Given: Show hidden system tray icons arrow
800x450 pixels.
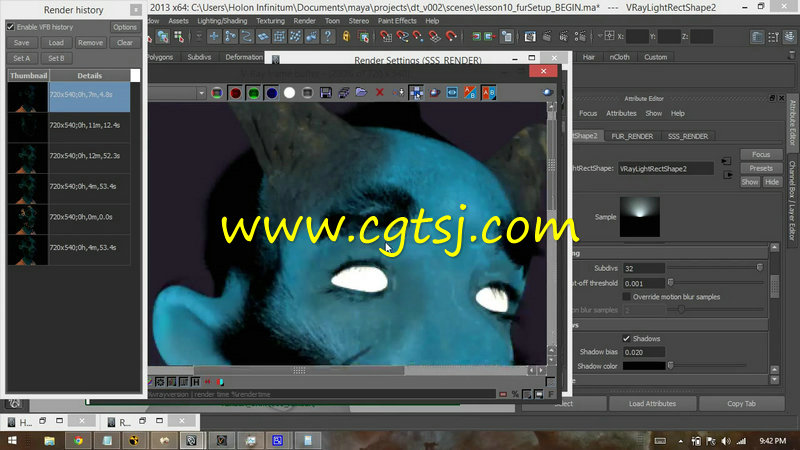Looking at the screenshot, I should point(680,441).
